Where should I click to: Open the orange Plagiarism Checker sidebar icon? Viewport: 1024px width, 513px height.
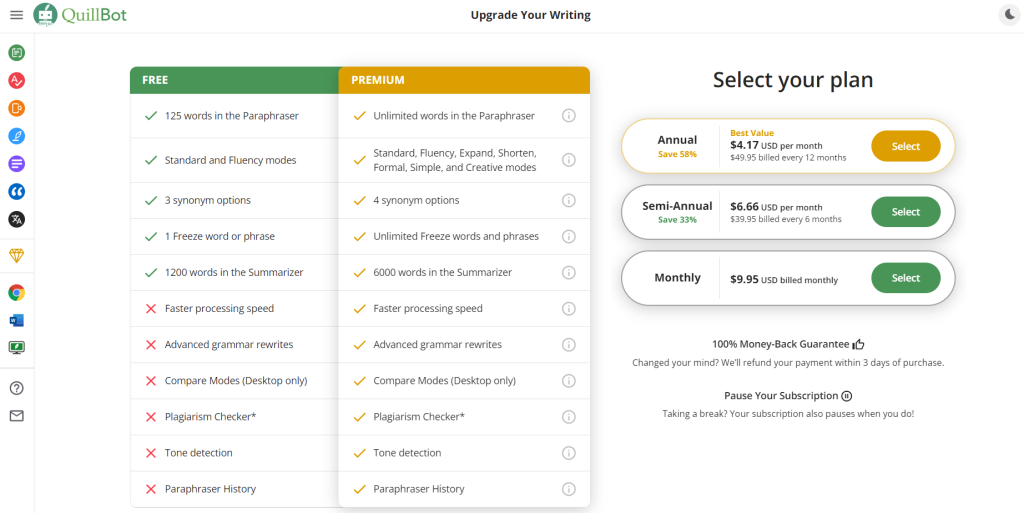tap(16, 108)
